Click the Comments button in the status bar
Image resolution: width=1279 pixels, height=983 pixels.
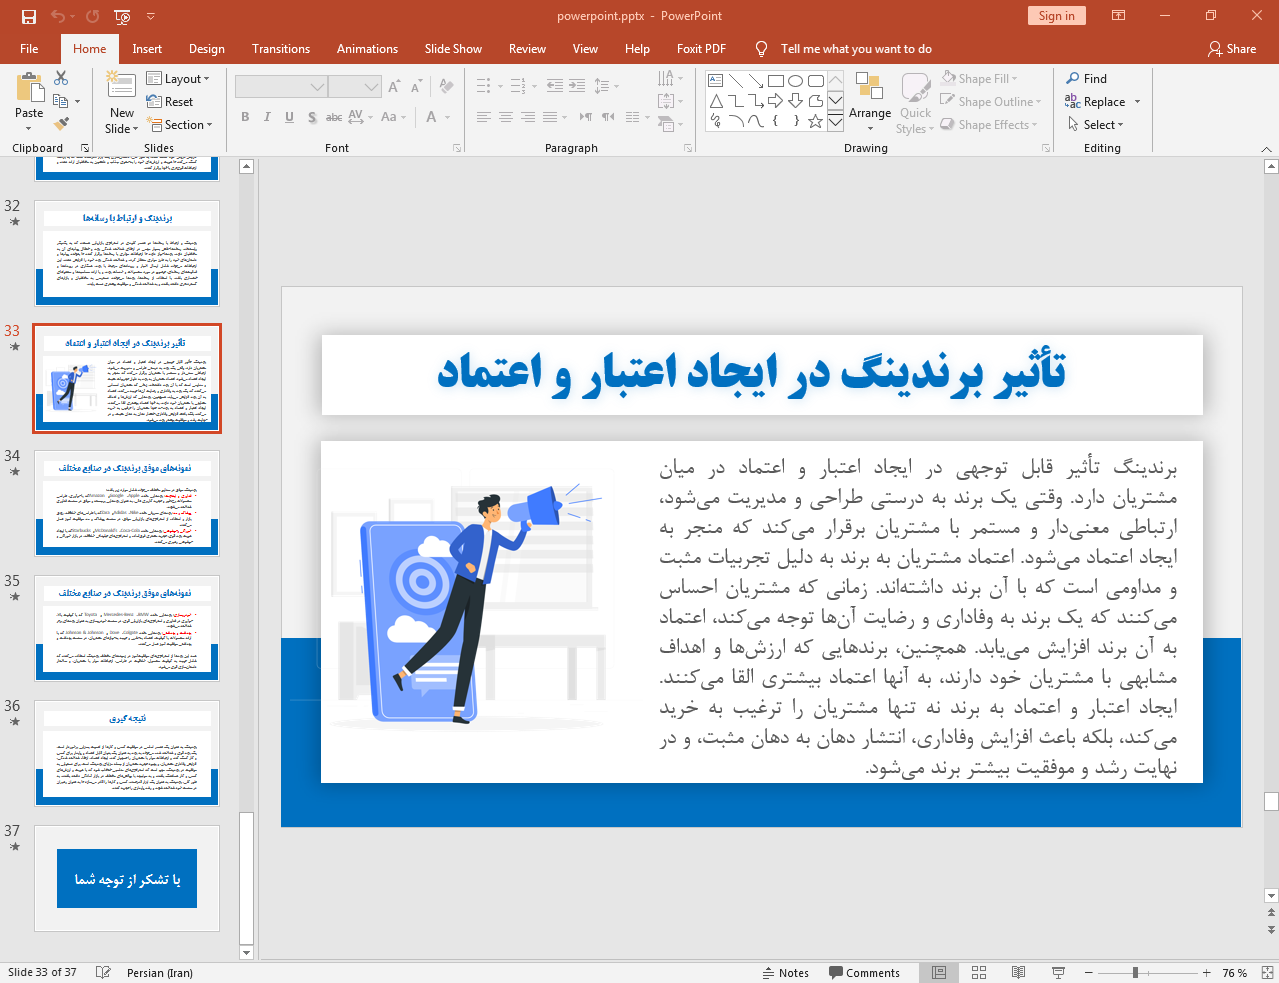[x=865, y=972]
